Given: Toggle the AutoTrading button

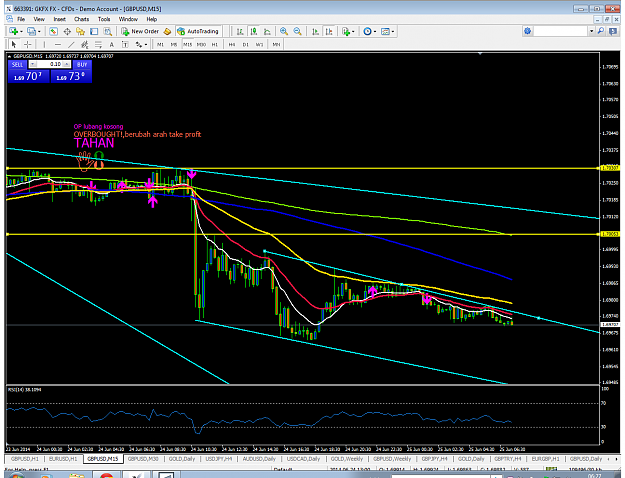Looking at the screenshot, I should (x=199, y=31).
